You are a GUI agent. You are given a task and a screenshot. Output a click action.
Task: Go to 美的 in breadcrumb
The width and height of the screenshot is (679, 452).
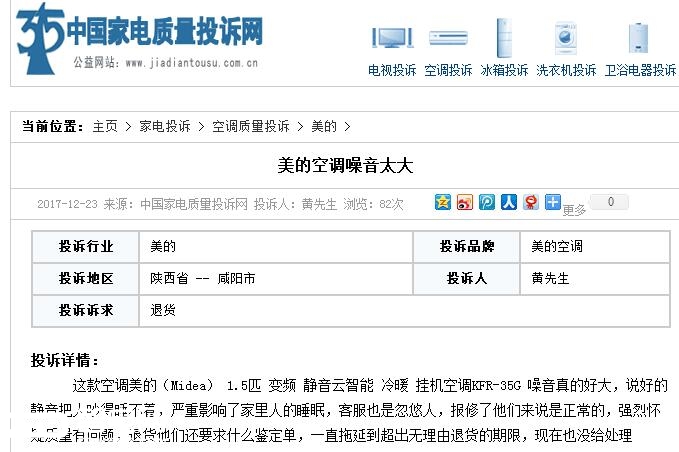[x=324, y=126]
